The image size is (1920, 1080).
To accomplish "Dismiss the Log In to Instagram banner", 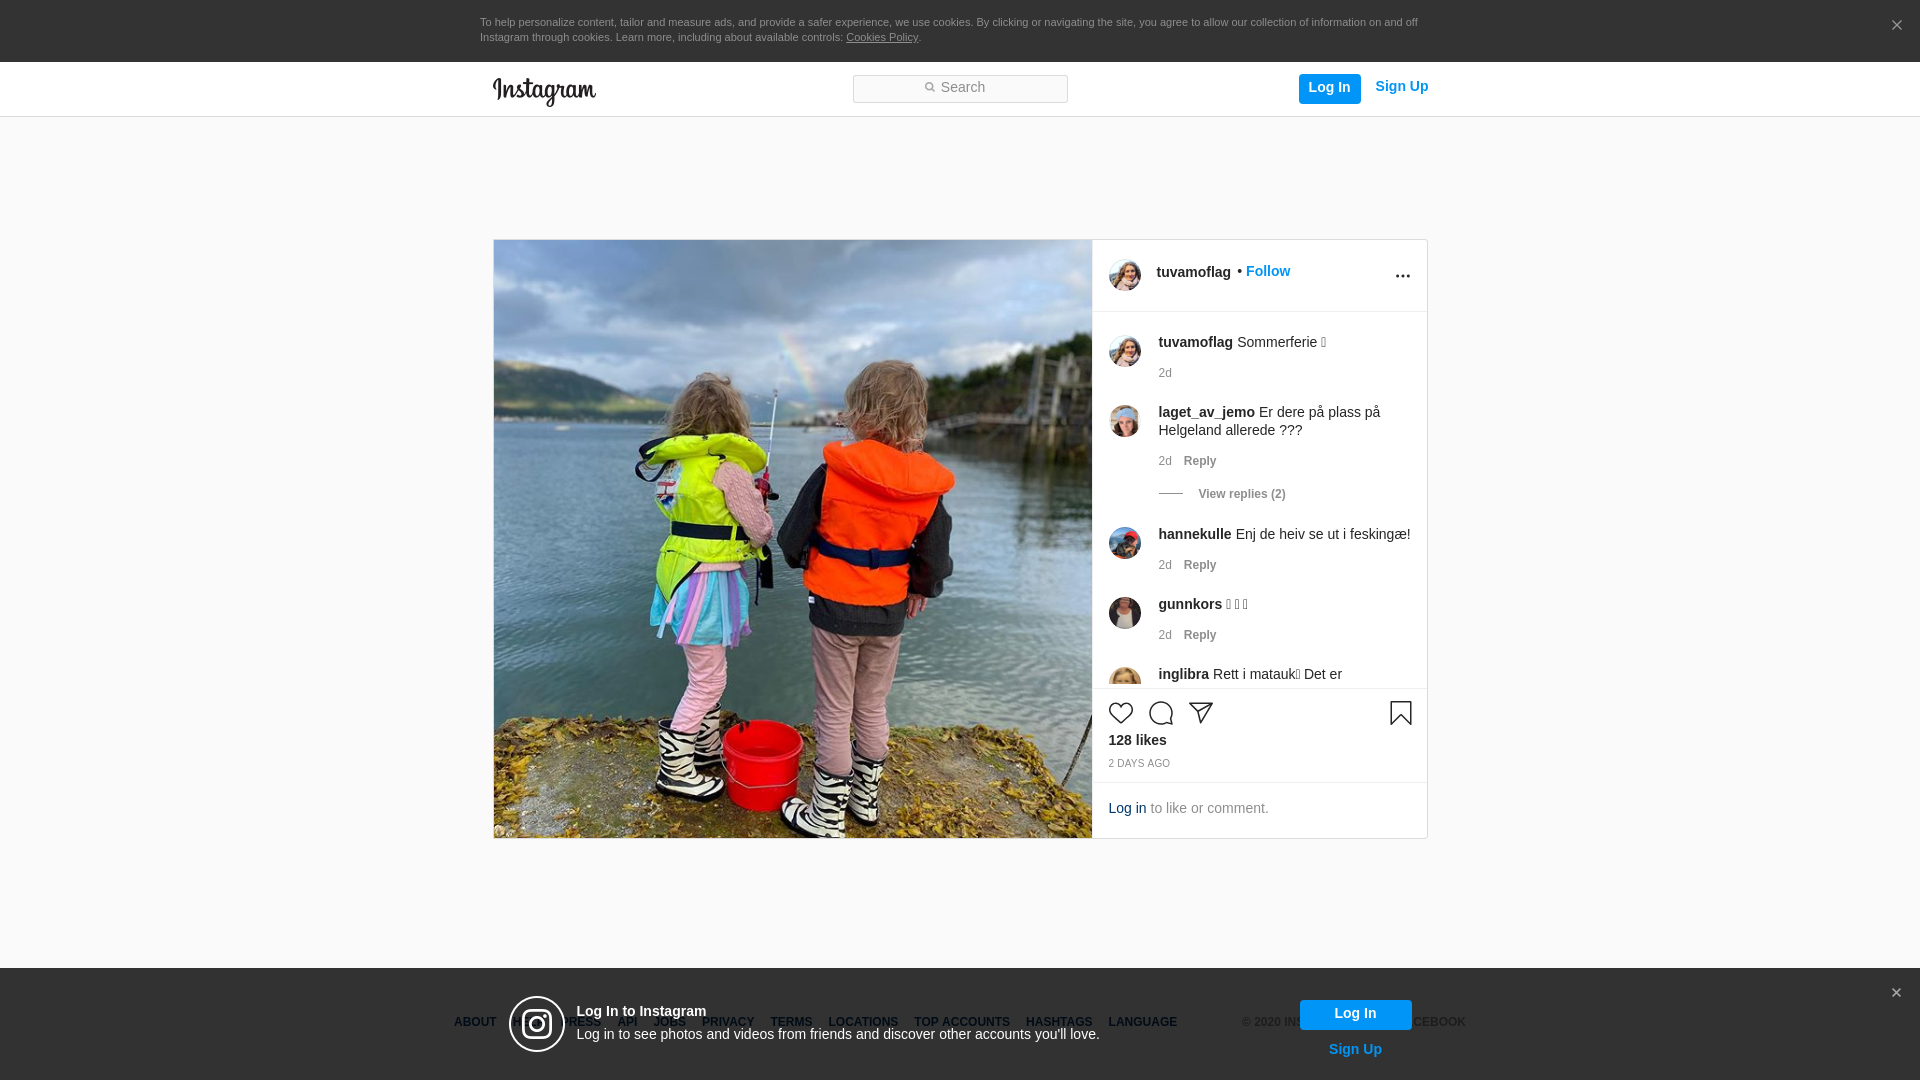I will [1896, 993].
